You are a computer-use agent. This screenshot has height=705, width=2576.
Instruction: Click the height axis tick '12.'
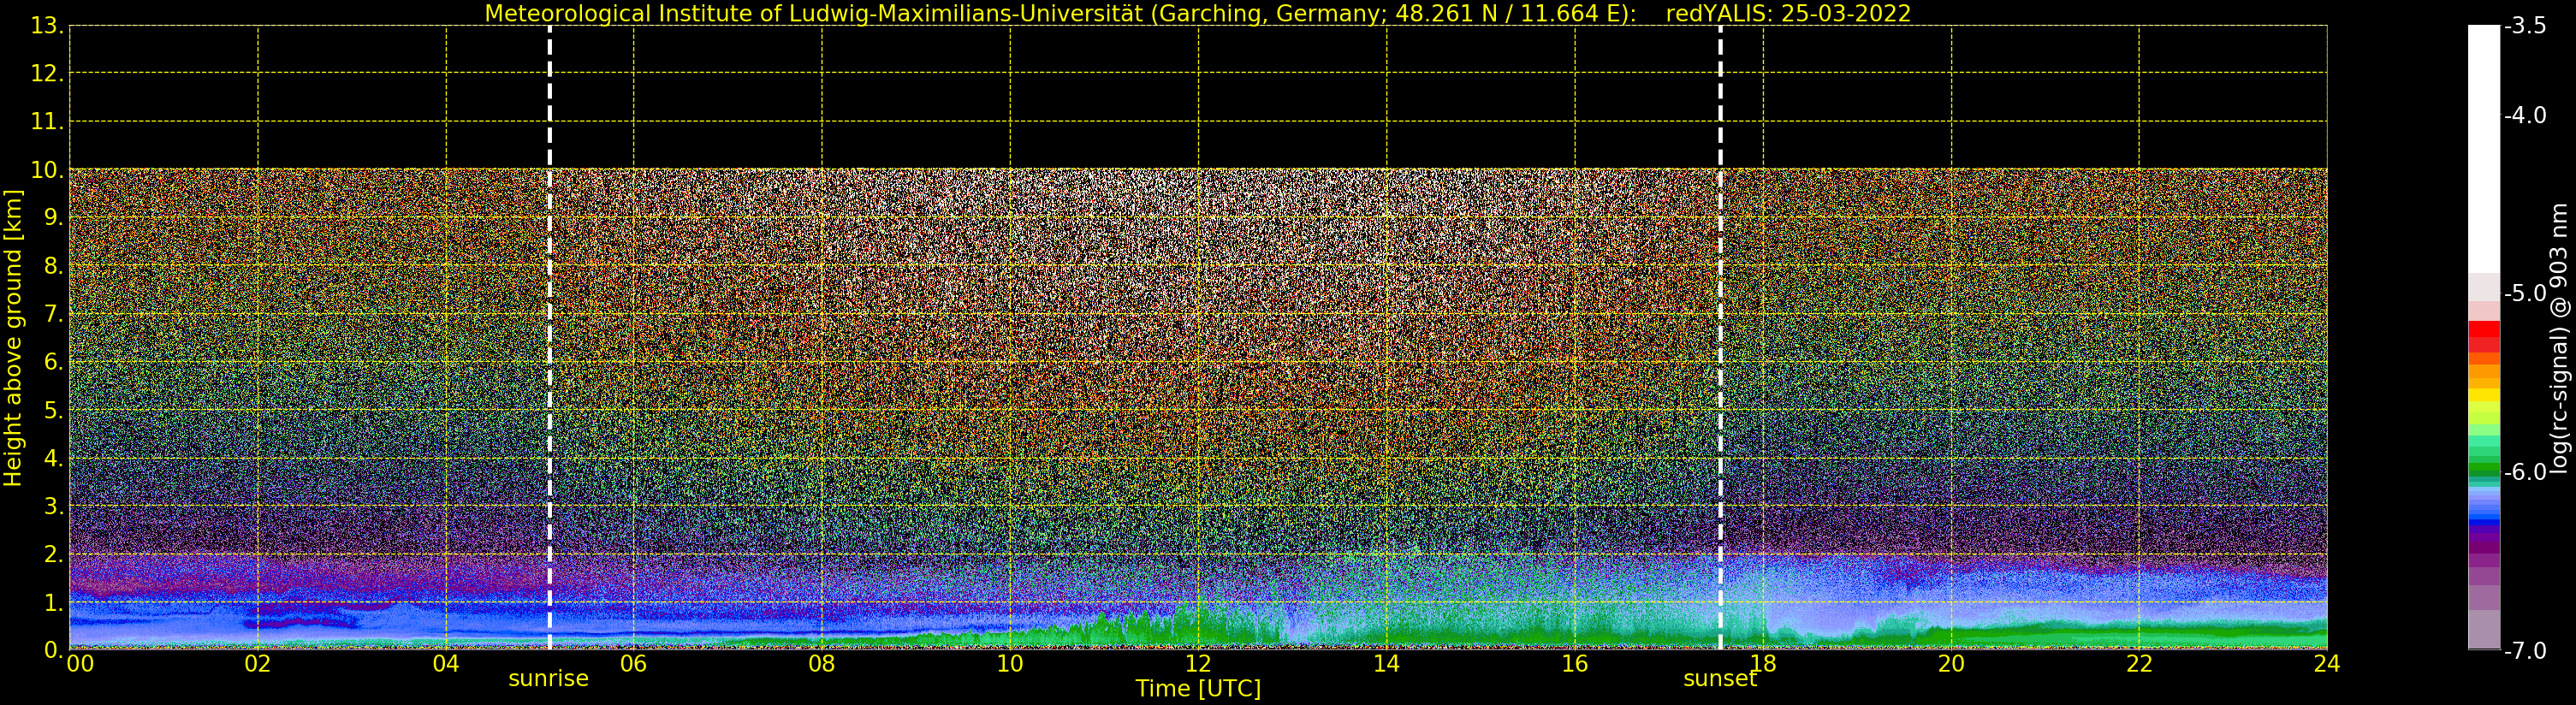(x=47, y=74)
